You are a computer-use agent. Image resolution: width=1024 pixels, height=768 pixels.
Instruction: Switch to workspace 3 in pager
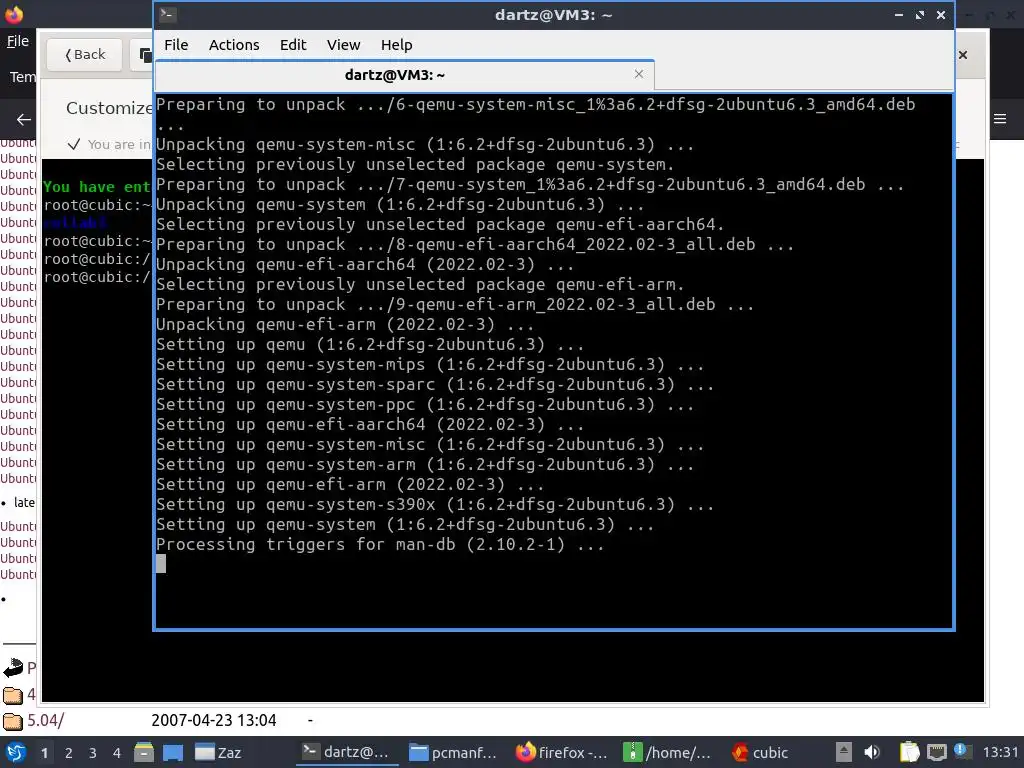coord(93,753)
